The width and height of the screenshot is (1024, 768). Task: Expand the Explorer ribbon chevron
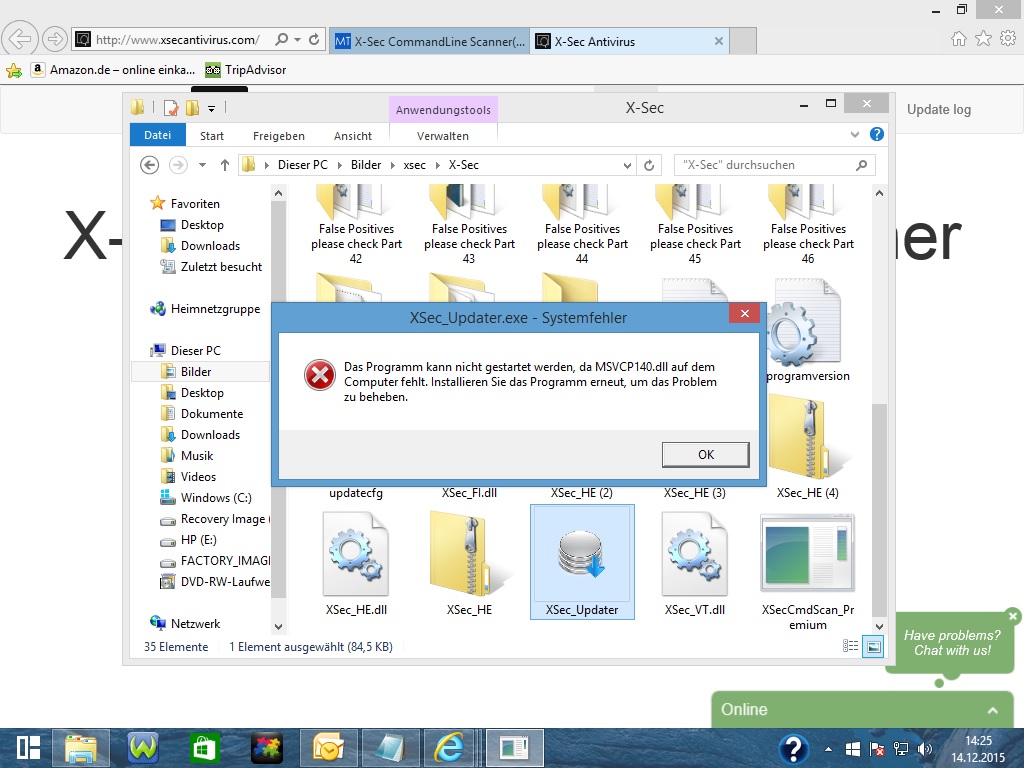[x=855, y=135]
